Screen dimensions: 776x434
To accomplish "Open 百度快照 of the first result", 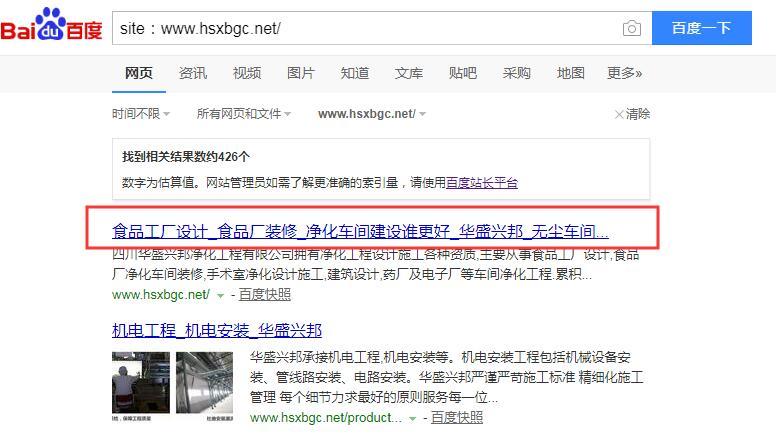I will coord(265,295).
